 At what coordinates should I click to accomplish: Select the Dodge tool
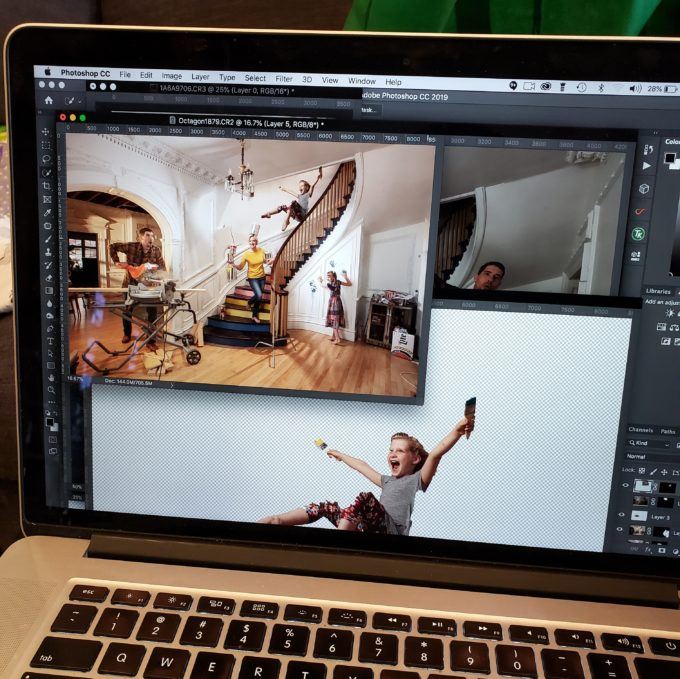pos(49,316)
